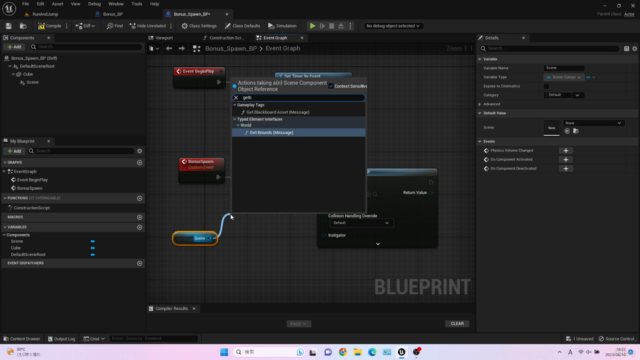Expand the spawn node advanced arrow
The height and width of the screenshot is (360, 640).
coord(378,244)
